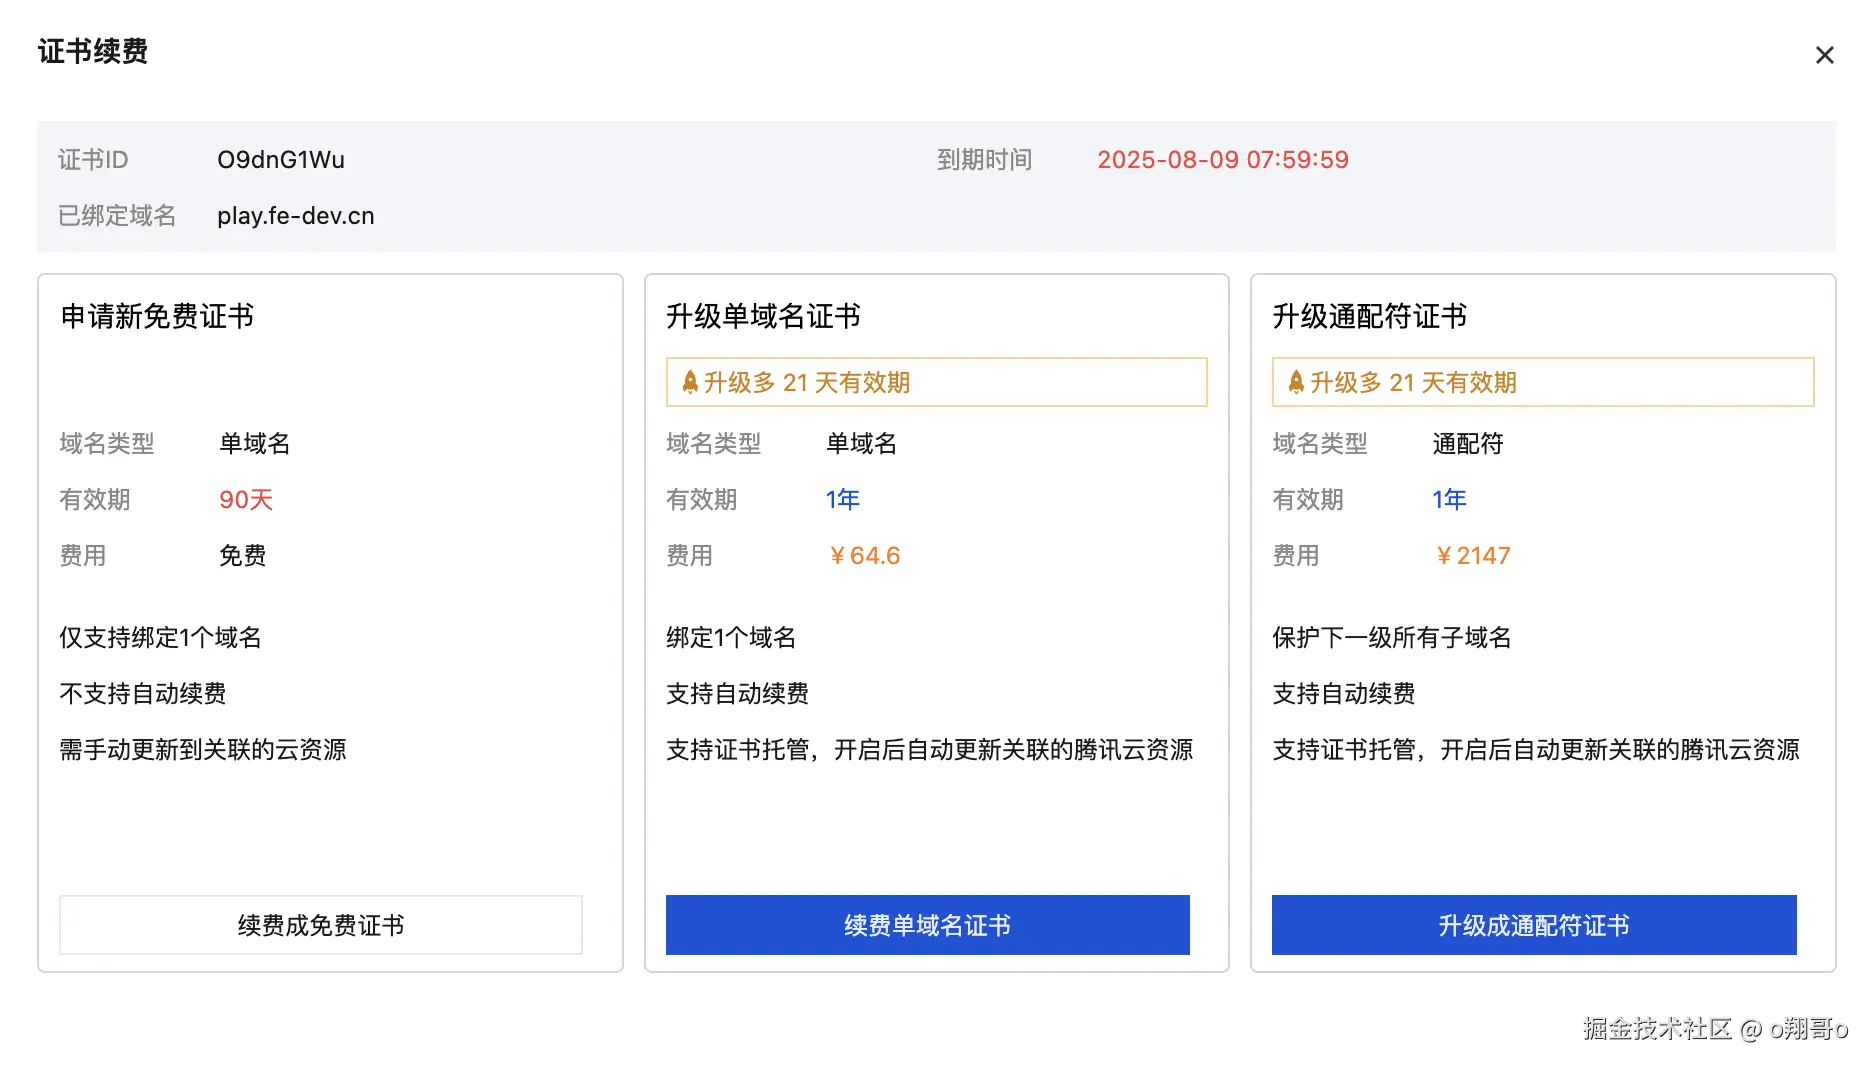The width and height of the screenshot is (1876, 1070).
Task: Click the rocket icon in single-domain upgrade banner
Action: click(x=690, y=382)
